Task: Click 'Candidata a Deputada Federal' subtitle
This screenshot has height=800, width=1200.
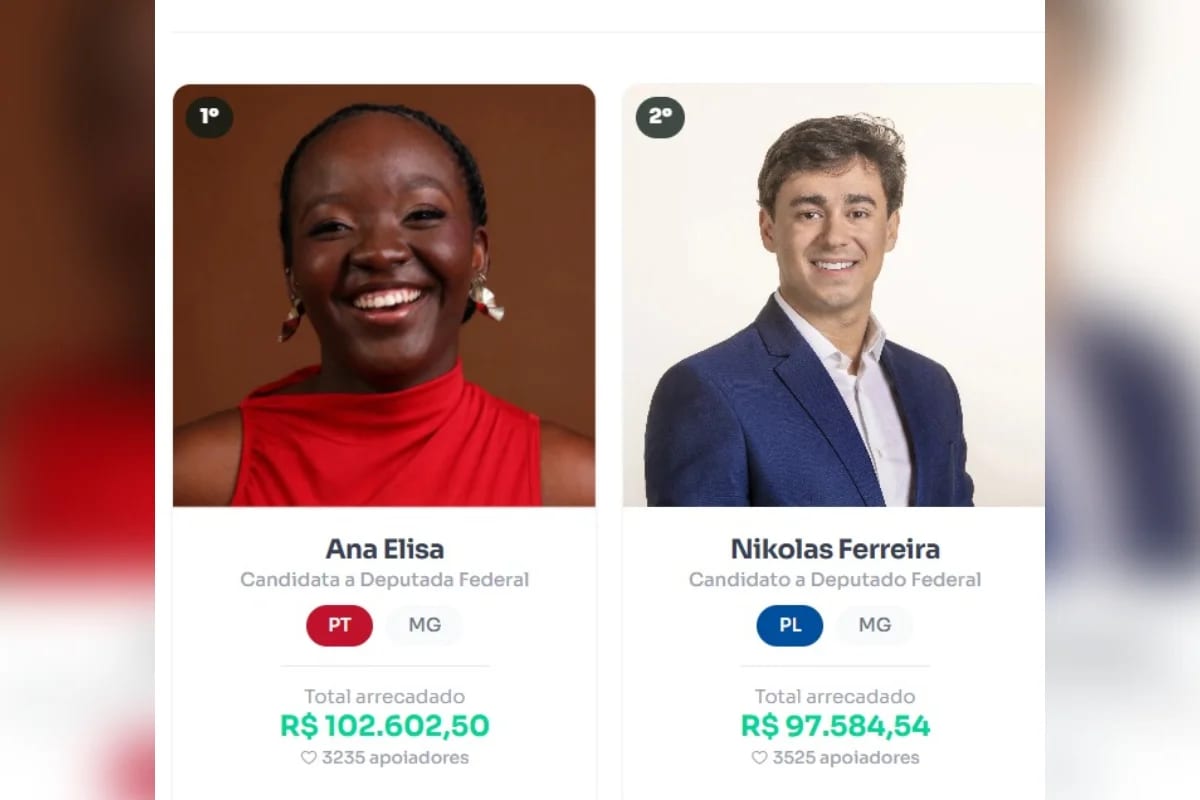Action: click(385, 580)
